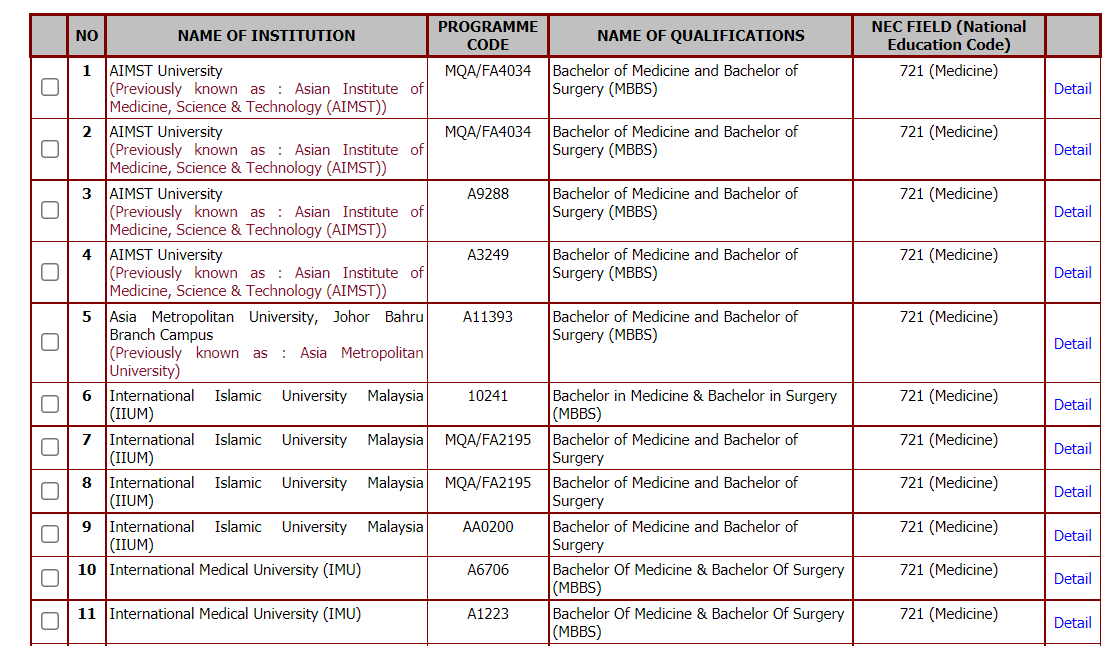This screenshot has width=1118, height=646.
Task: Click the NAME OF QUALIFICATIONS column header
Action: click(x=700, y=36)
